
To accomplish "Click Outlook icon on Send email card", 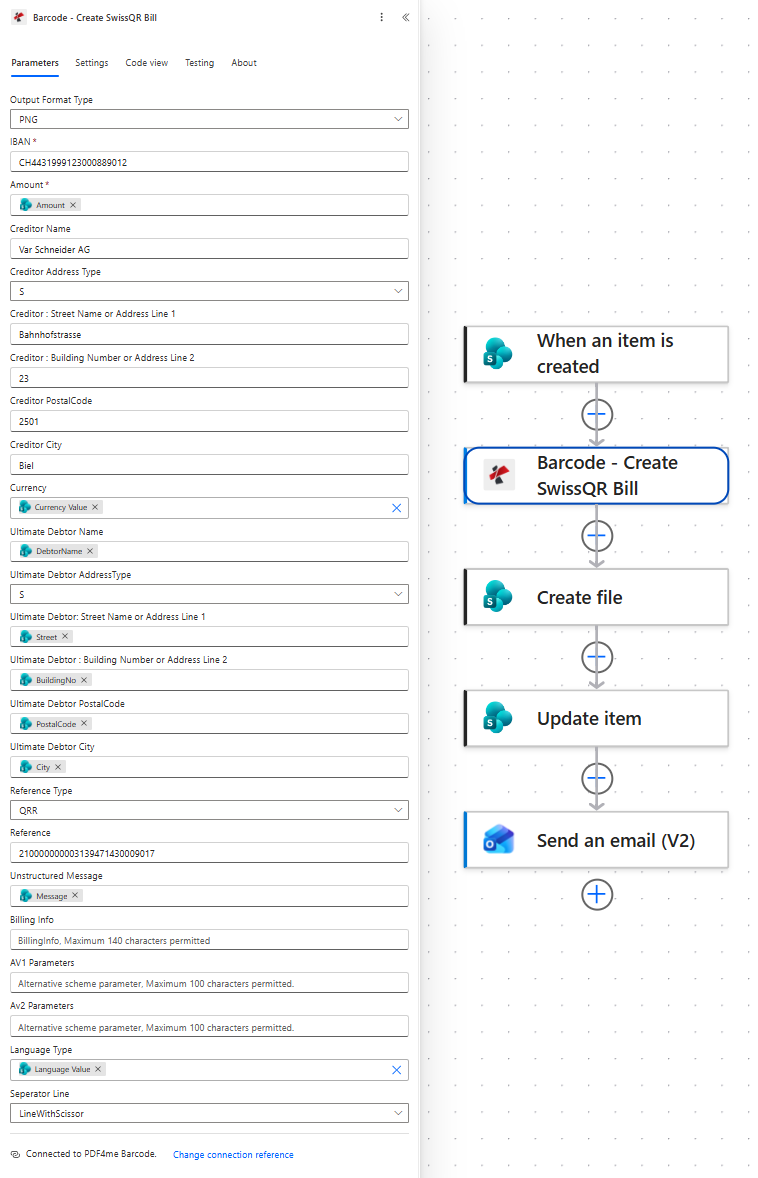I will 499,839.
